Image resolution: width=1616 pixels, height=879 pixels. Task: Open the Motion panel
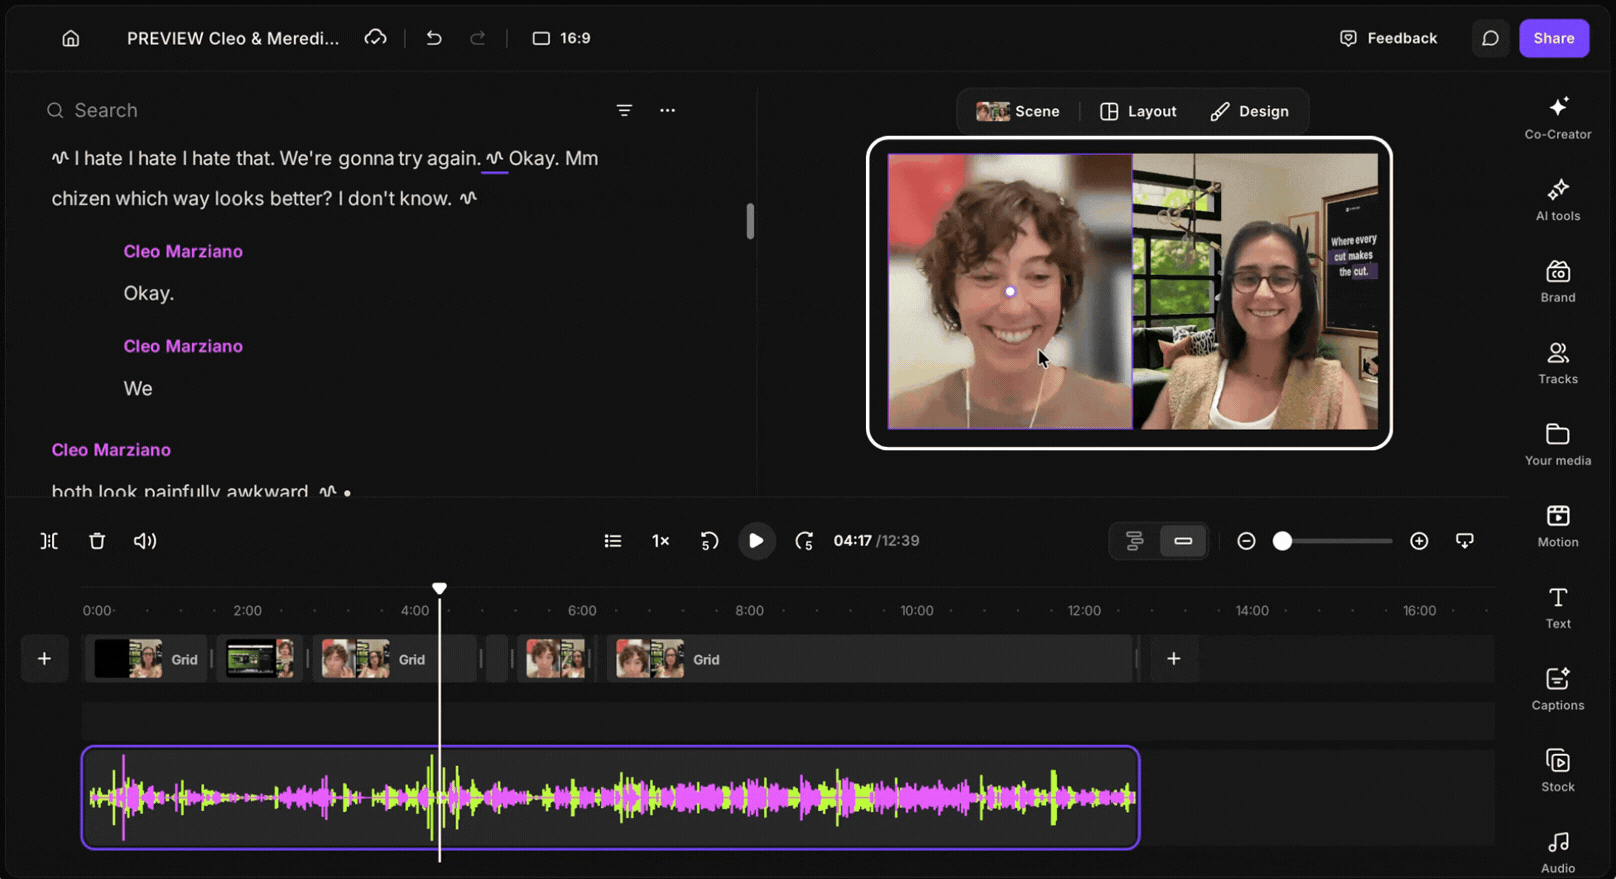pos(1558,526)
